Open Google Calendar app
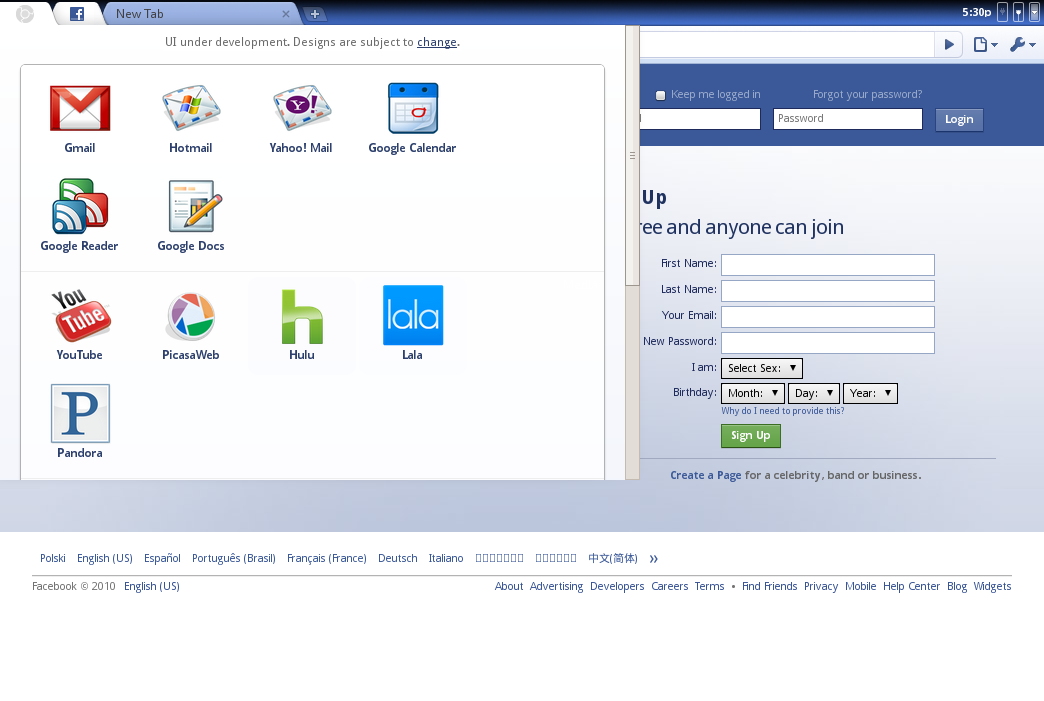This screenshot has height=701, width=1044. tap(412, 109)
